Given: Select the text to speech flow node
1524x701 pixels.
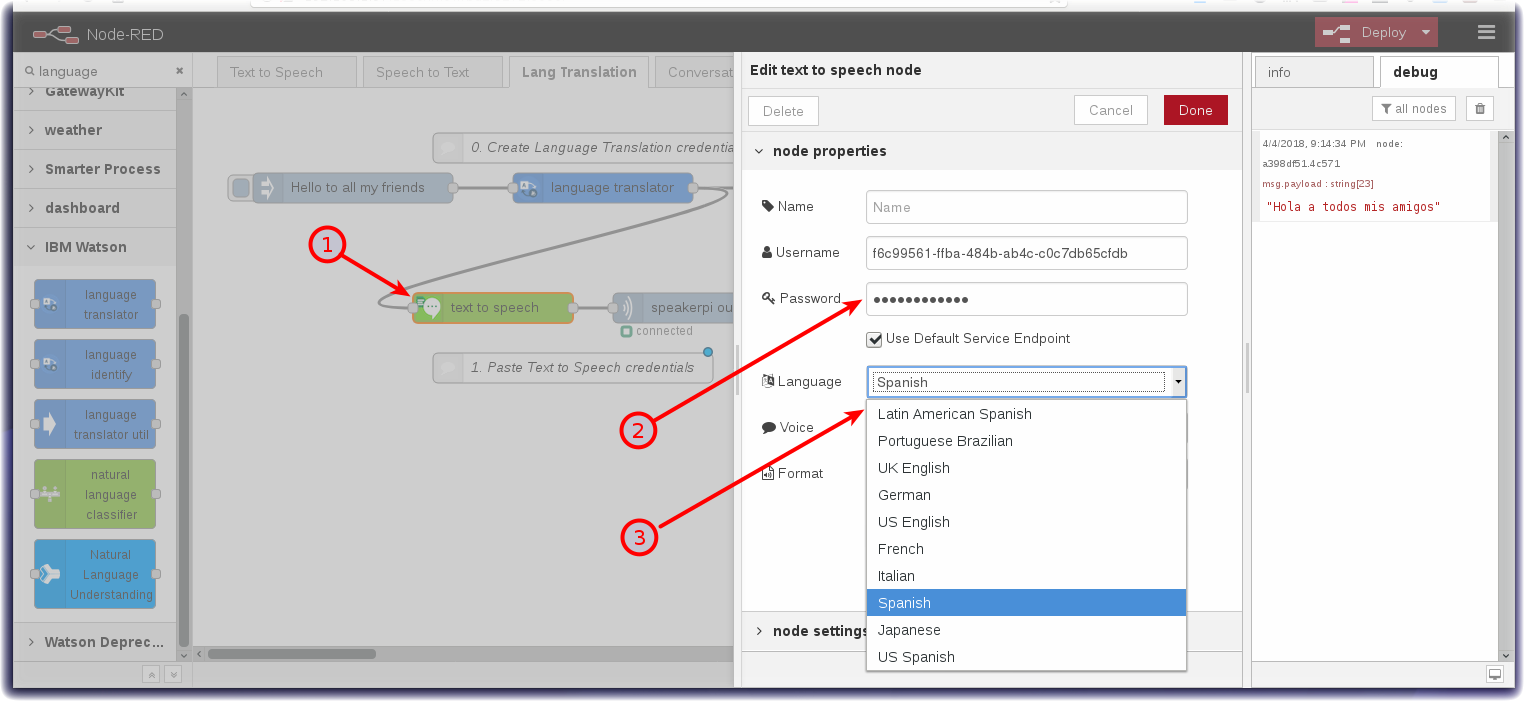Looking at the screenshot, I should pyautogui.click(x=493, y=308).
